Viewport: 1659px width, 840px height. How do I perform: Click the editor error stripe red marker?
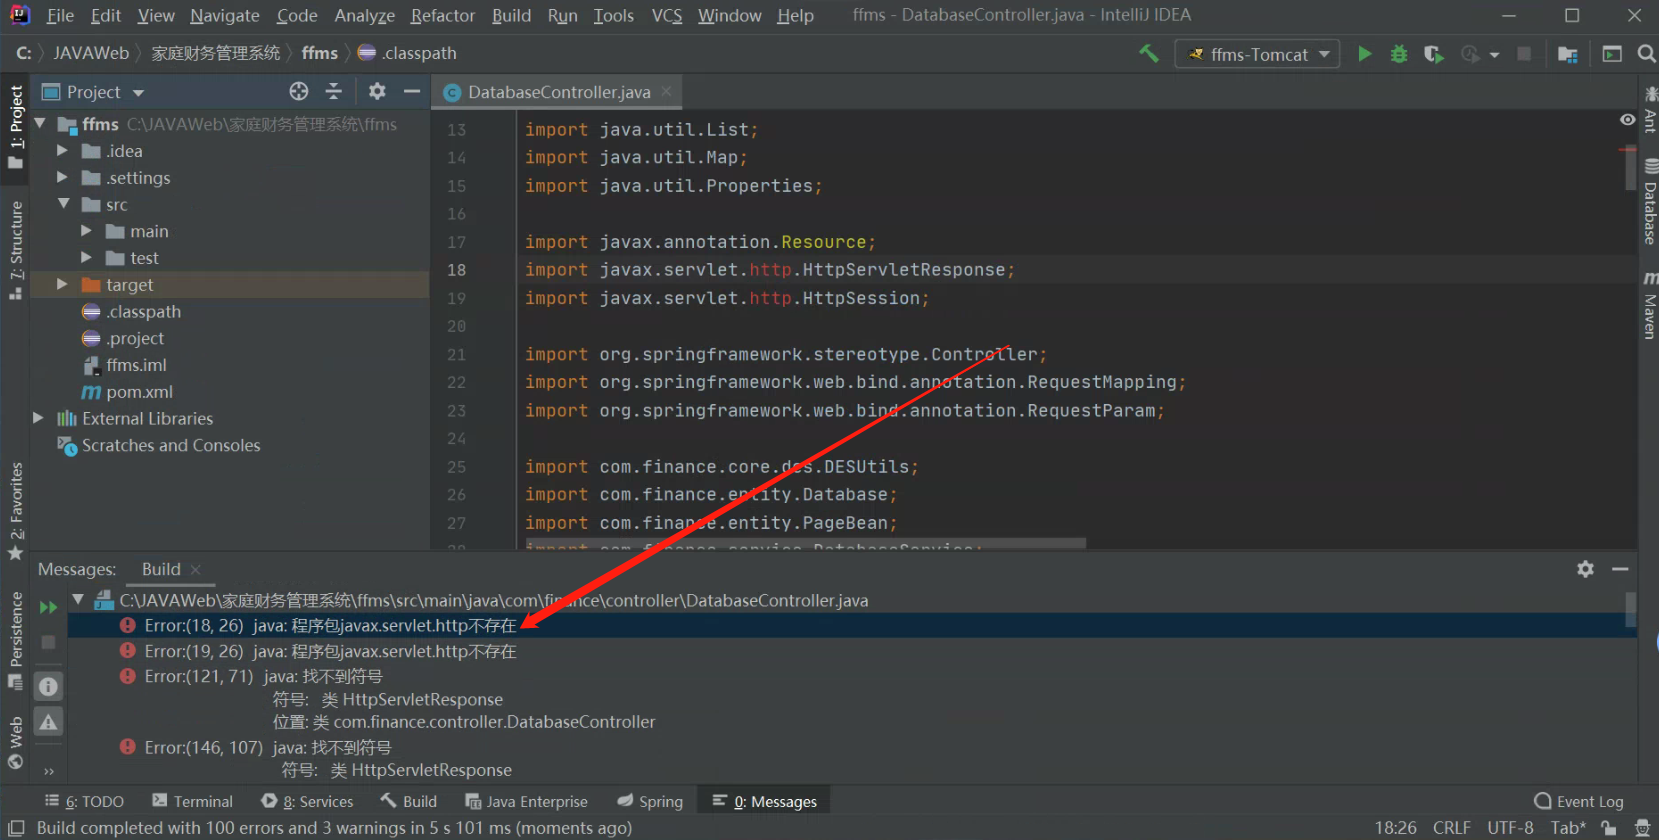1626,149
